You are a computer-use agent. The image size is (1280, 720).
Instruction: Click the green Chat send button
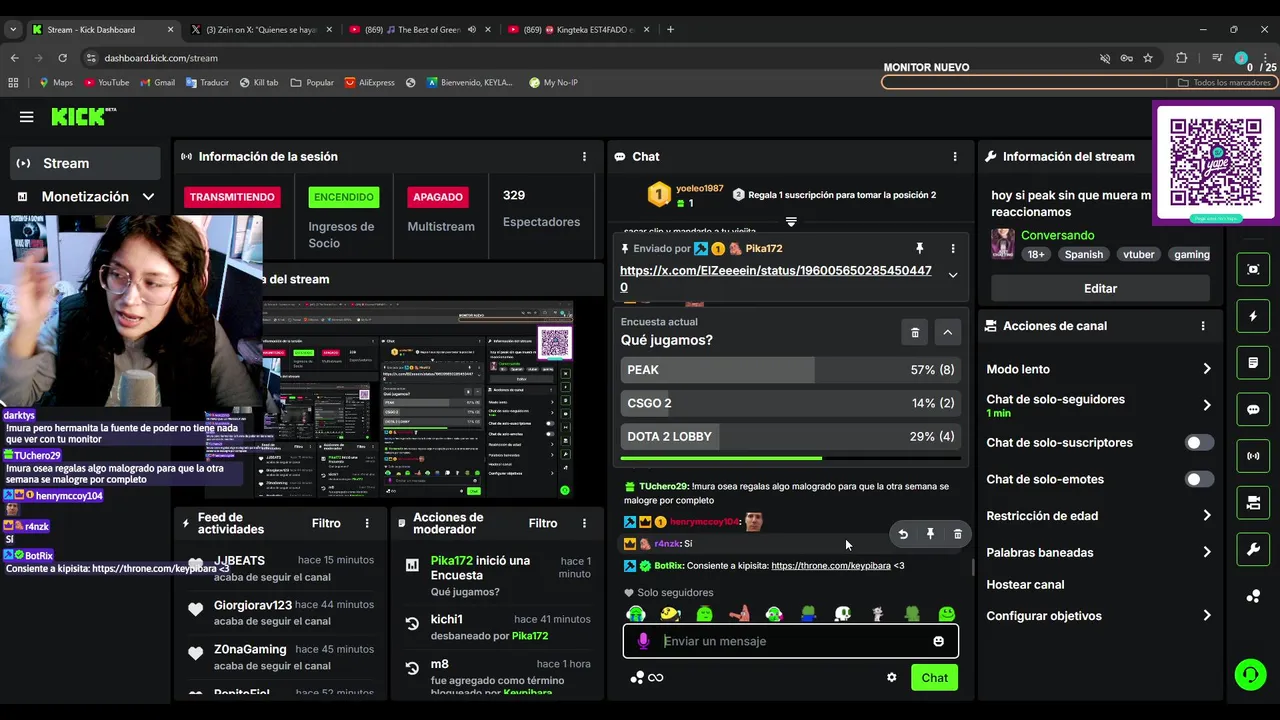935,678
